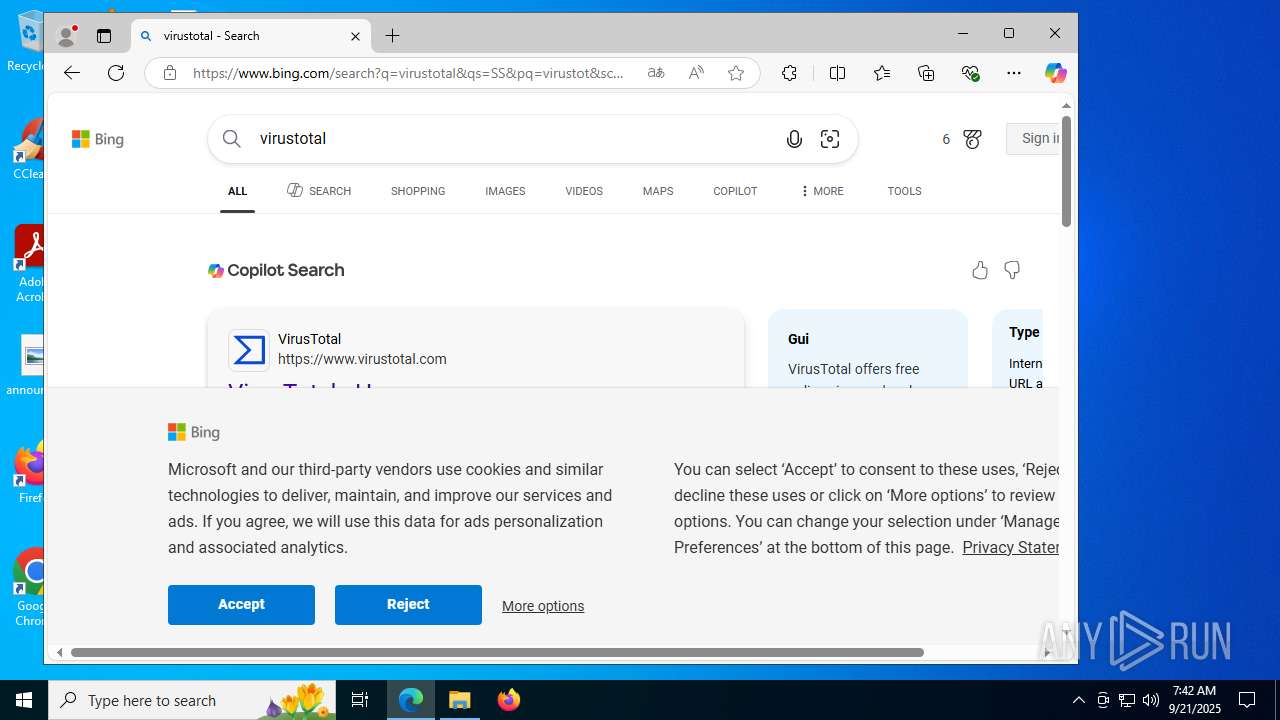Open visual search camera icon

(830, 139)
